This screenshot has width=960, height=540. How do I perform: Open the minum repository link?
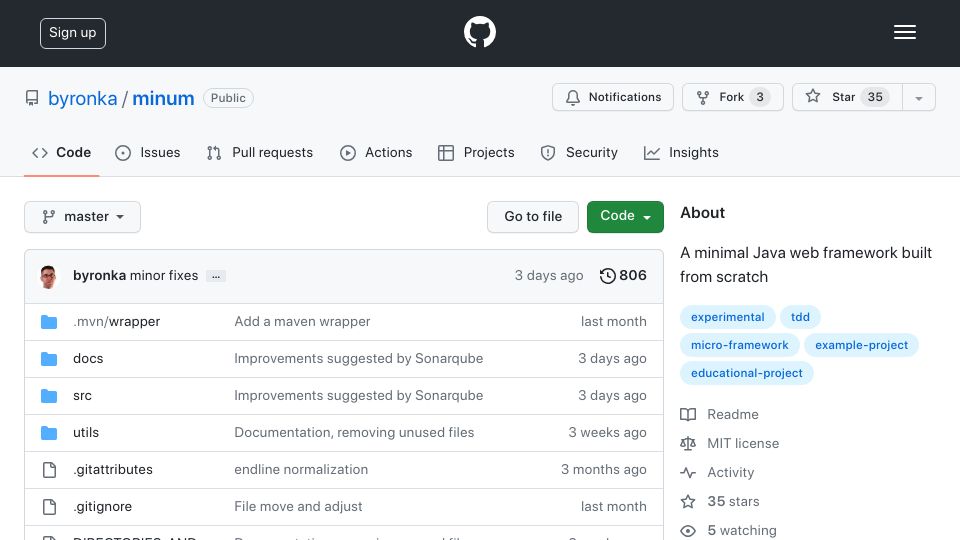click(163, 98)
